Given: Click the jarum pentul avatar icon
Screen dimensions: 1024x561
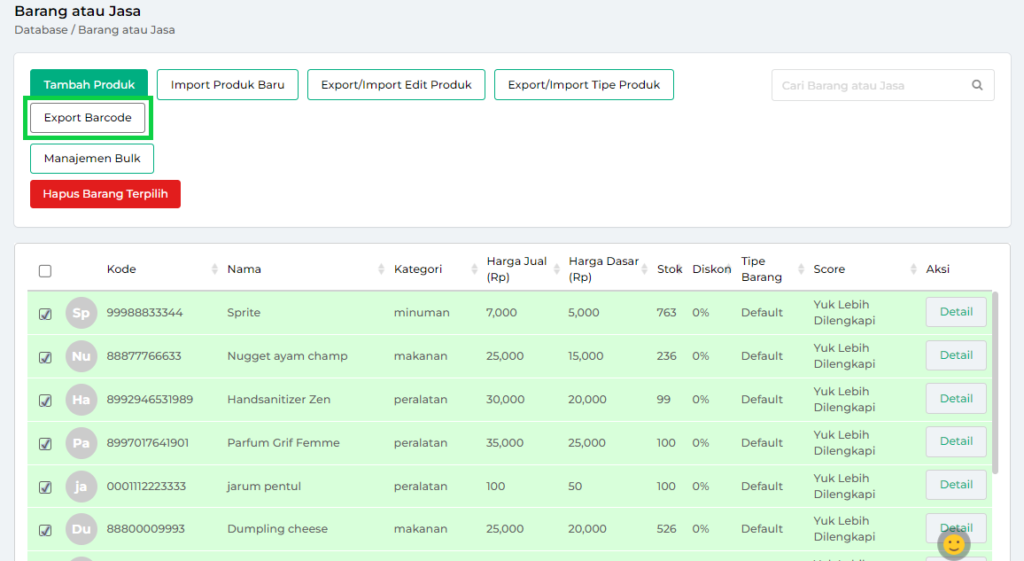Looking at the screenshot, I should (81, 486).
